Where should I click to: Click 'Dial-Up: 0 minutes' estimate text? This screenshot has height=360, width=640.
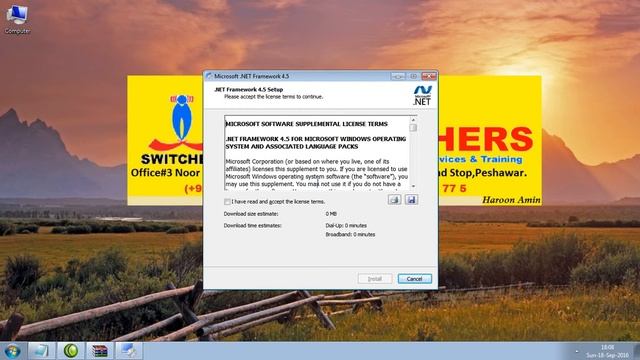tap(346, 225)
